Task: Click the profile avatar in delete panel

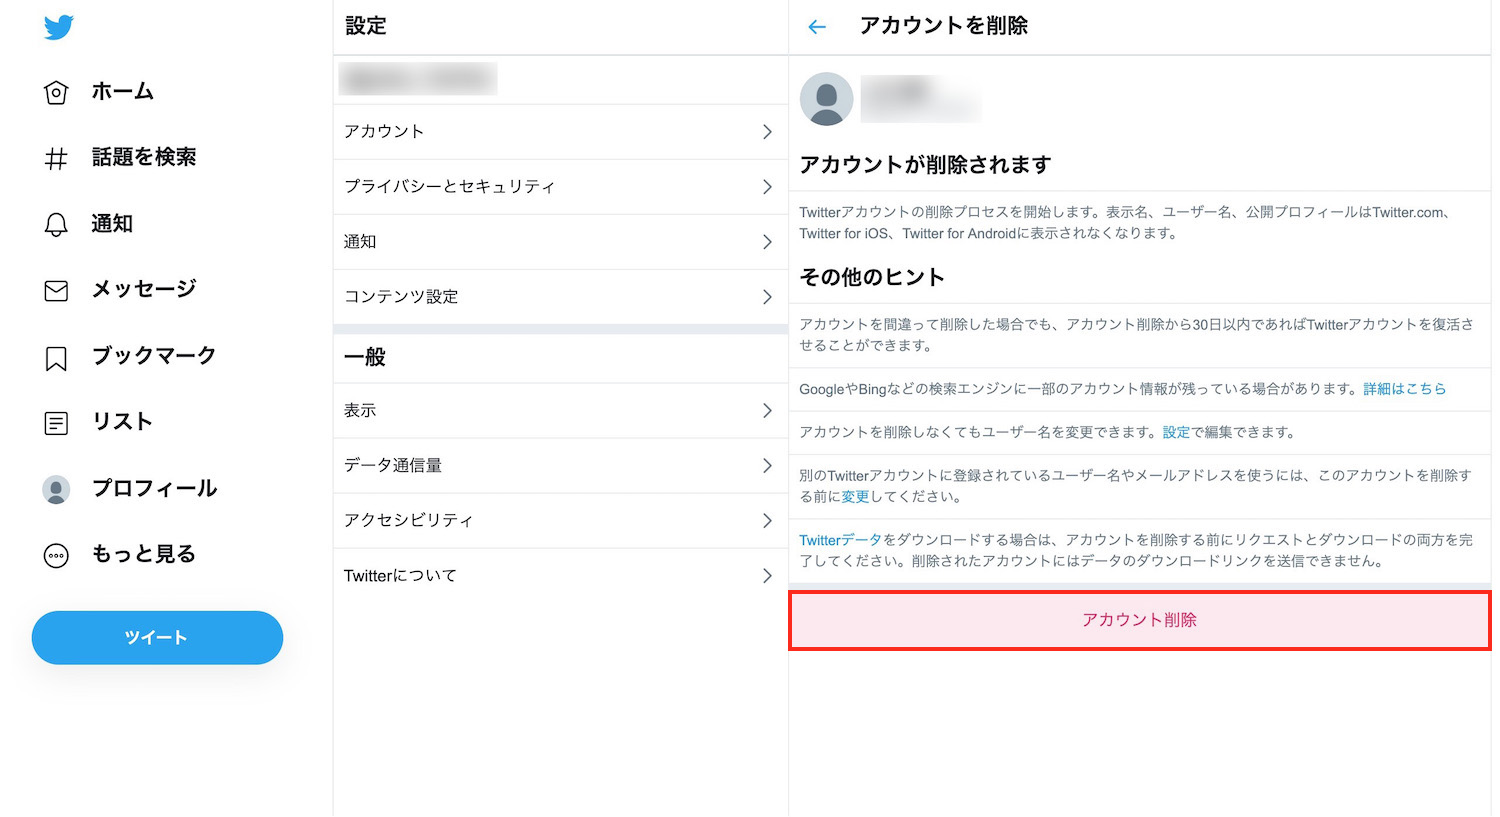Action: pos(827,99)
